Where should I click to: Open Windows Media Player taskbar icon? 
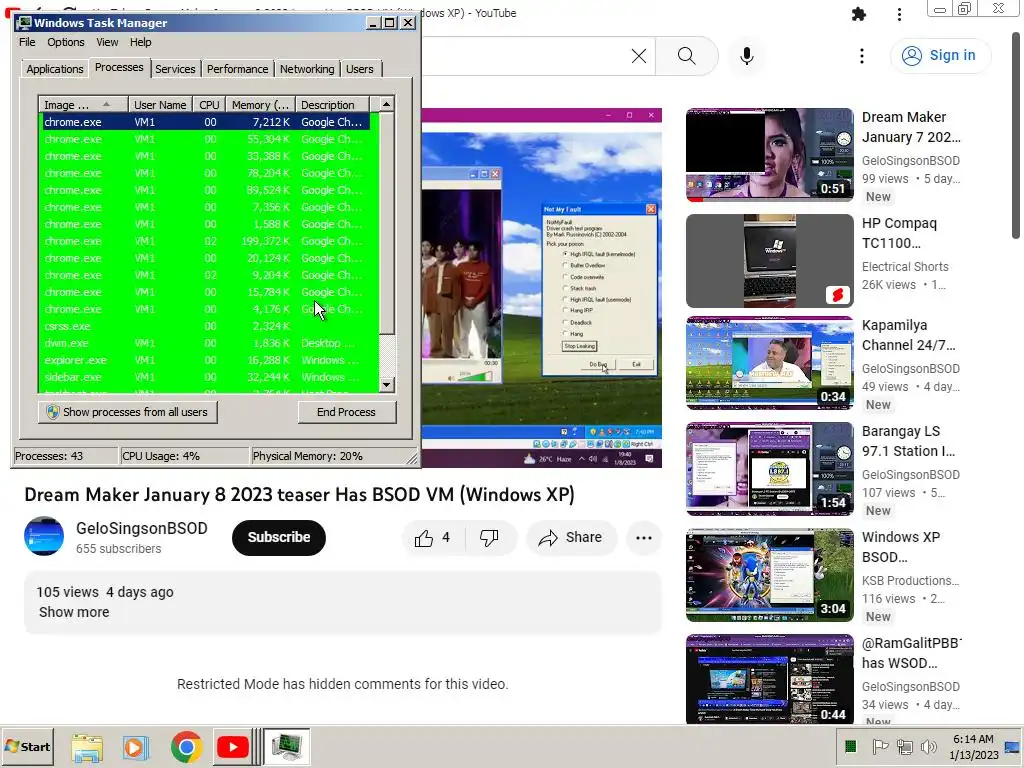point(136,747)
